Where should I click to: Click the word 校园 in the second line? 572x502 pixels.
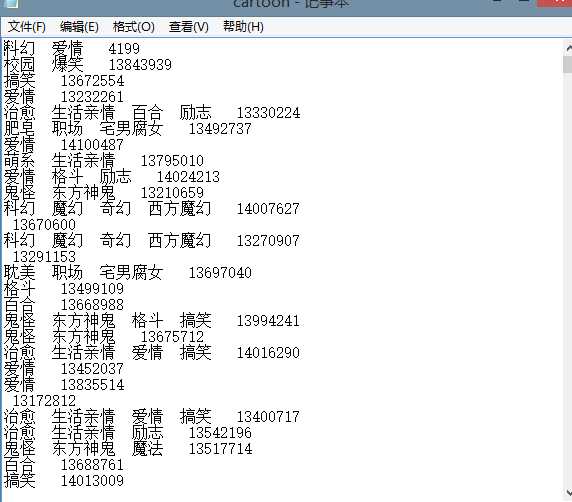19,65
